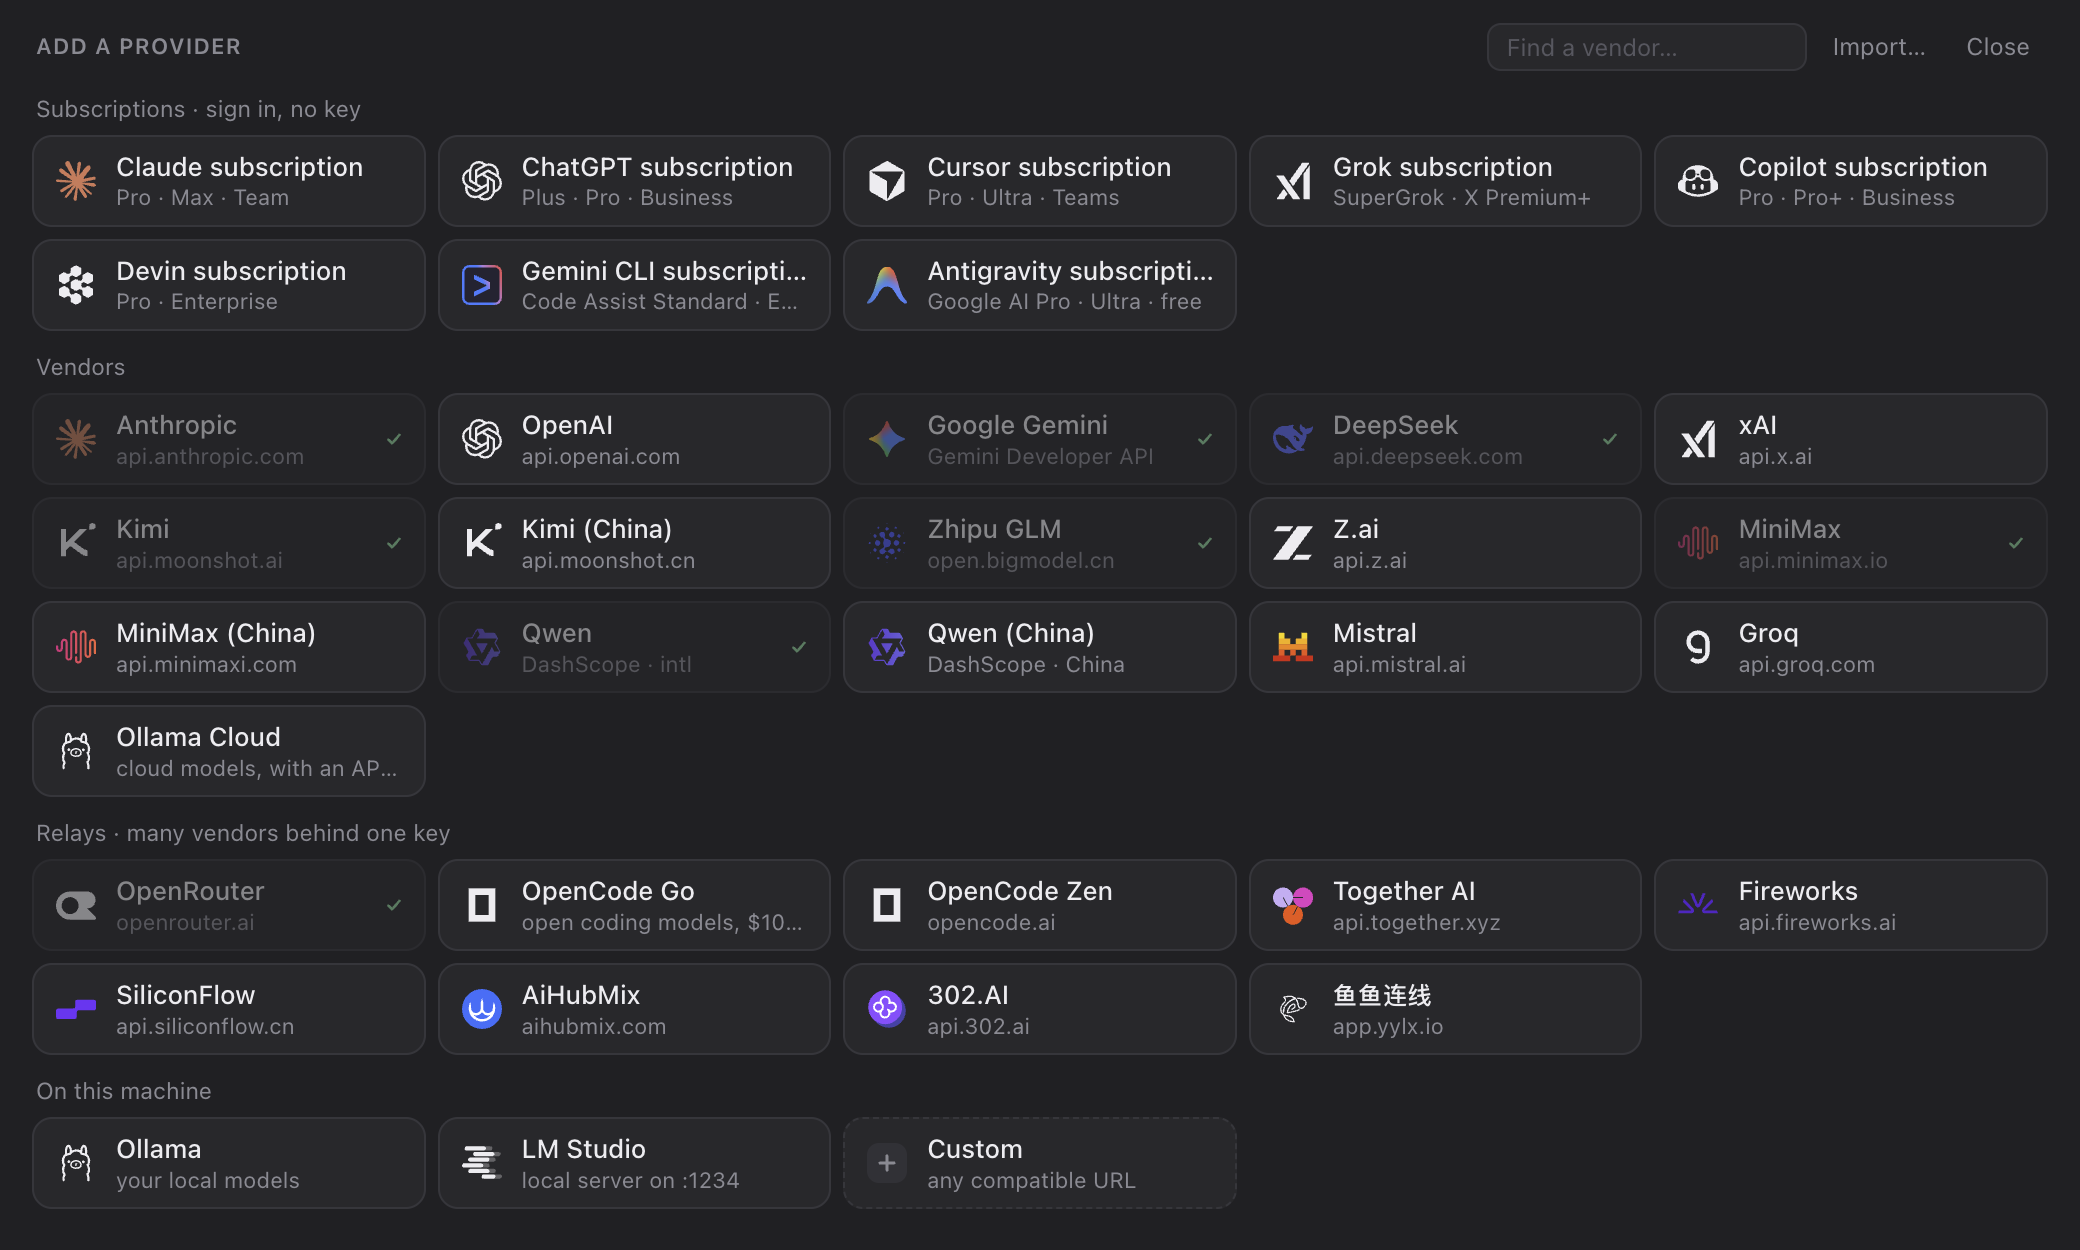Click the 'api.together.xyz' text
The image size is (2080, 1250).
coord(1416,922)
